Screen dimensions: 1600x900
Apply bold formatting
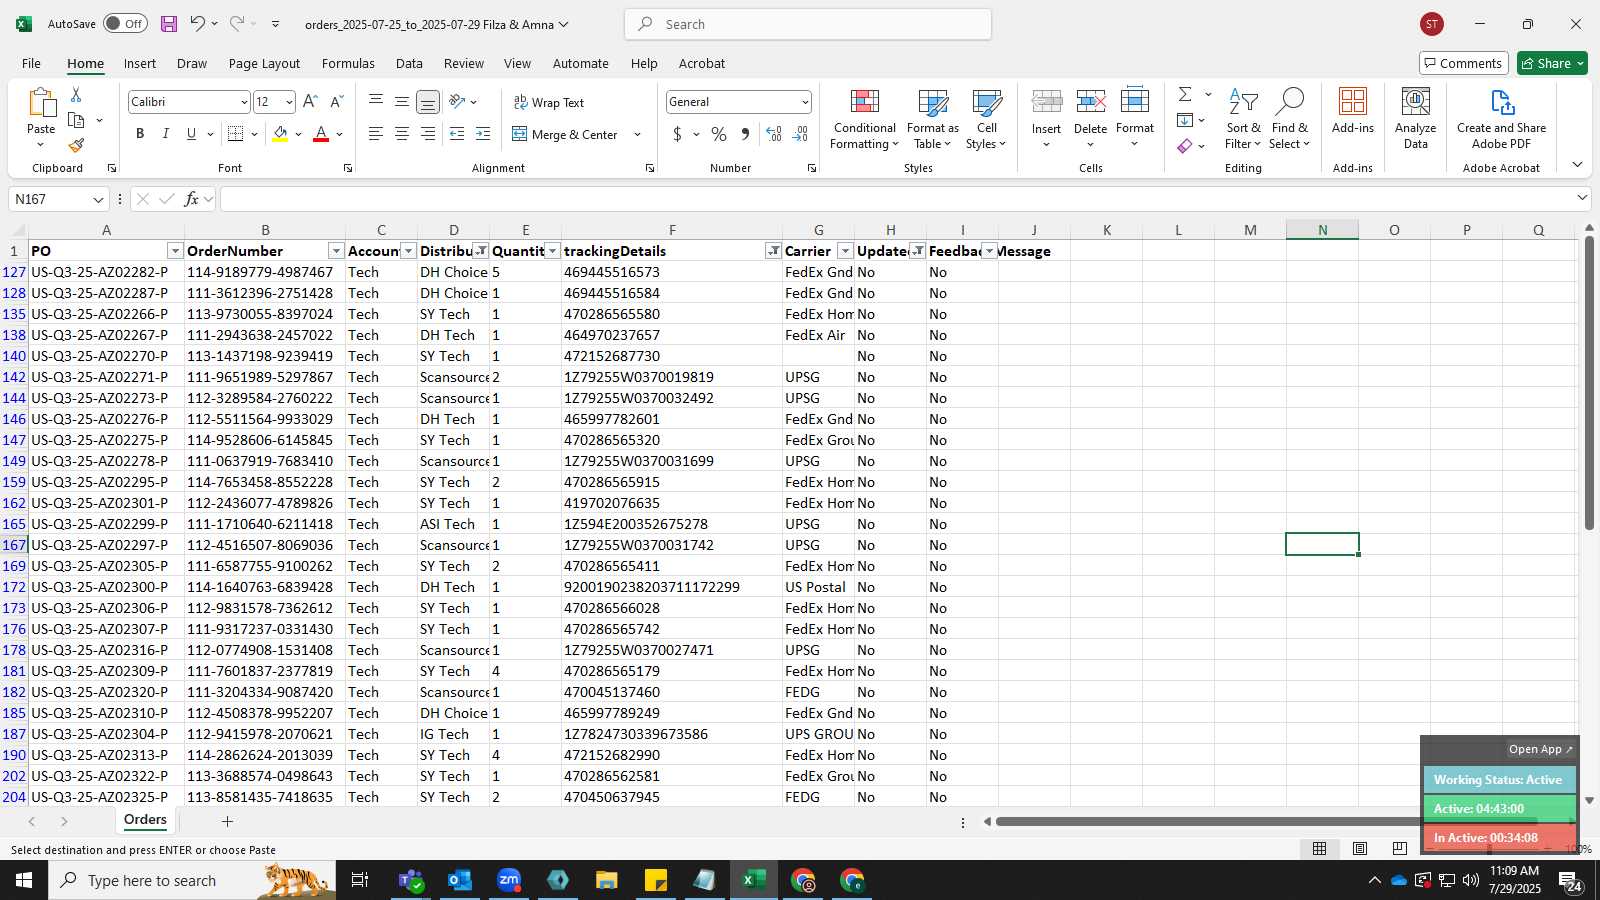tap(140, 134)
